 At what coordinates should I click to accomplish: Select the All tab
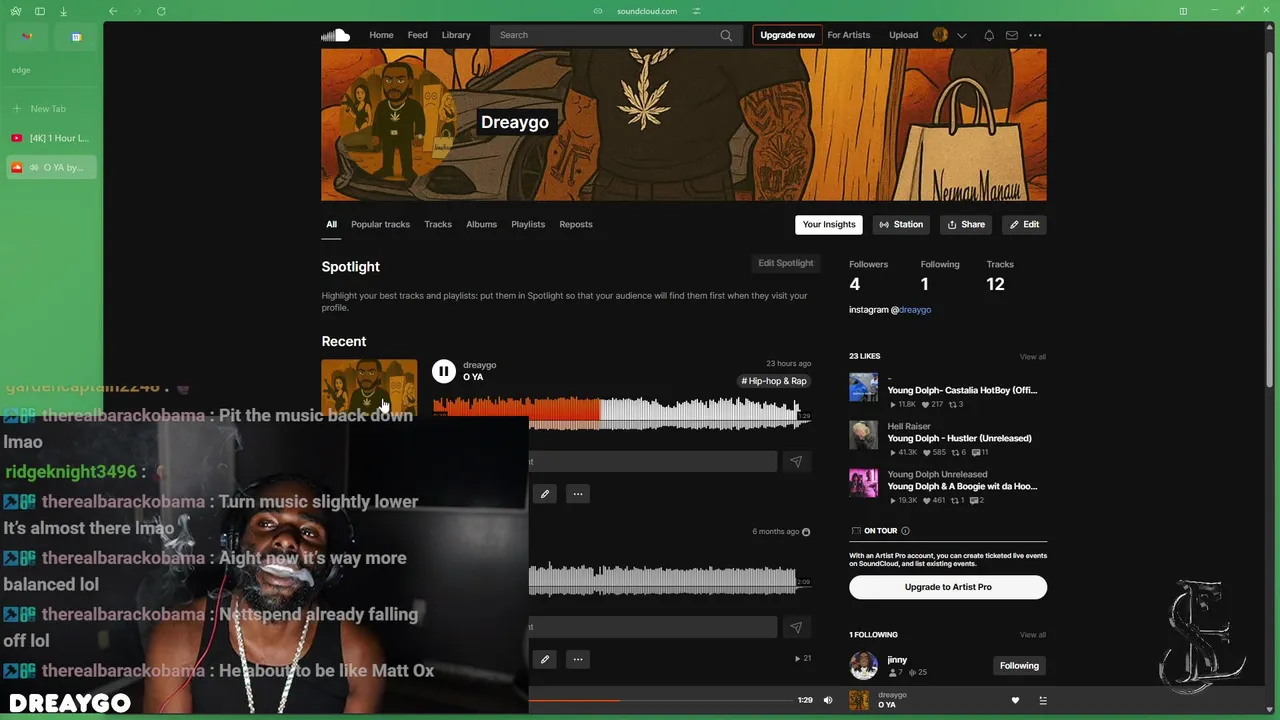pos(331,224)
